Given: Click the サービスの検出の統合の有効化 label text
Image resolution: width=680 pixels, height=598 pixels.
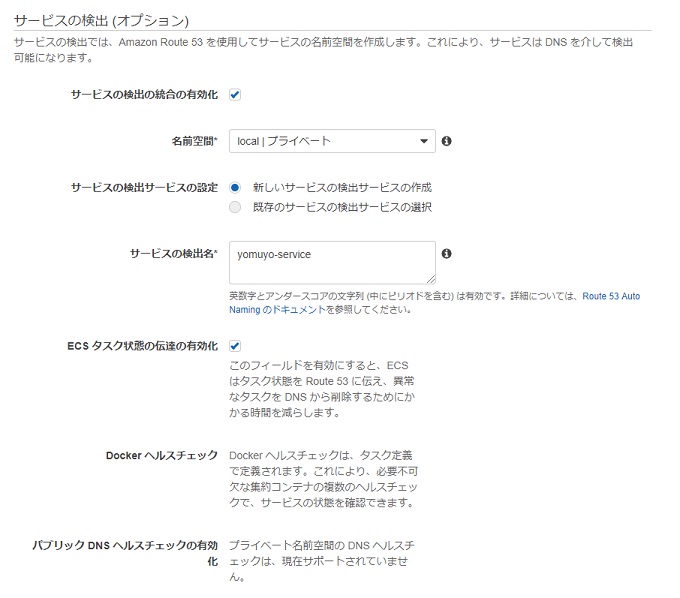Looking at the screenshot, I should click(144, 95).
